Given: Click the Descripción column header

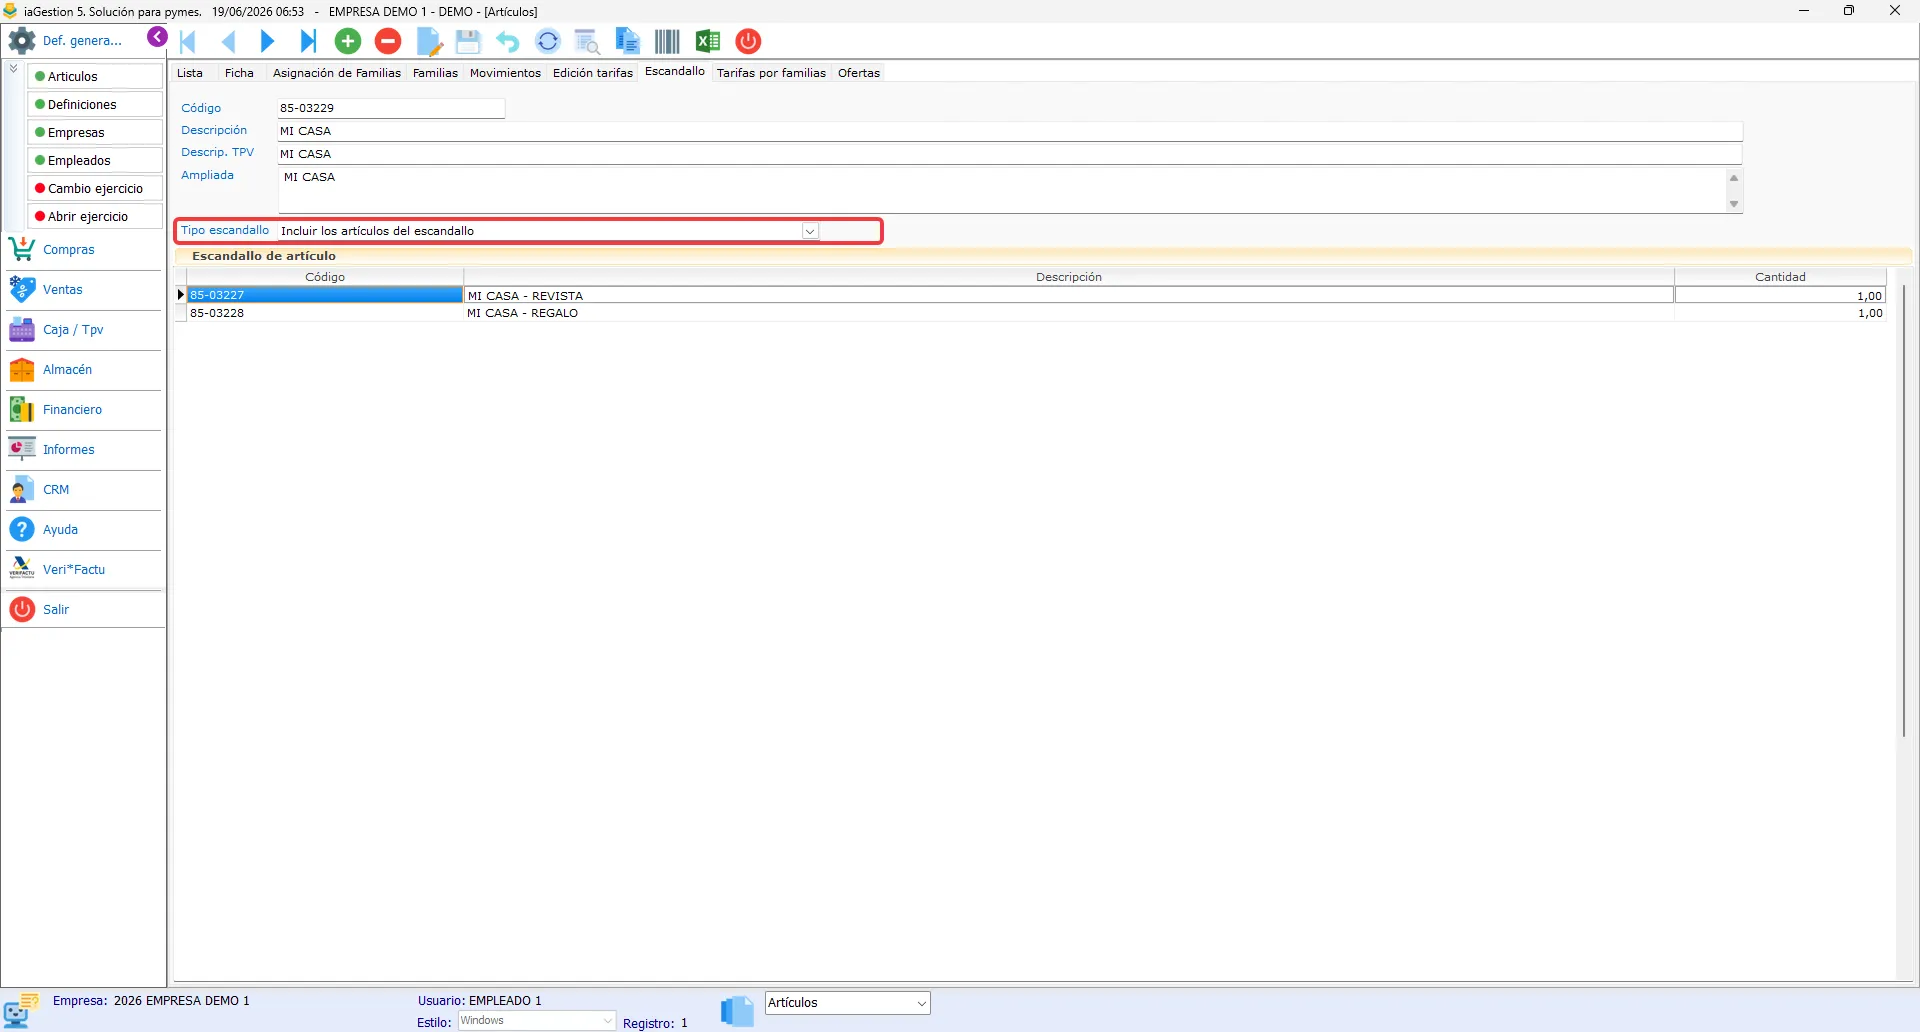Looking at the screenshot, I should pyautogui.click(x=1068, y=277).
